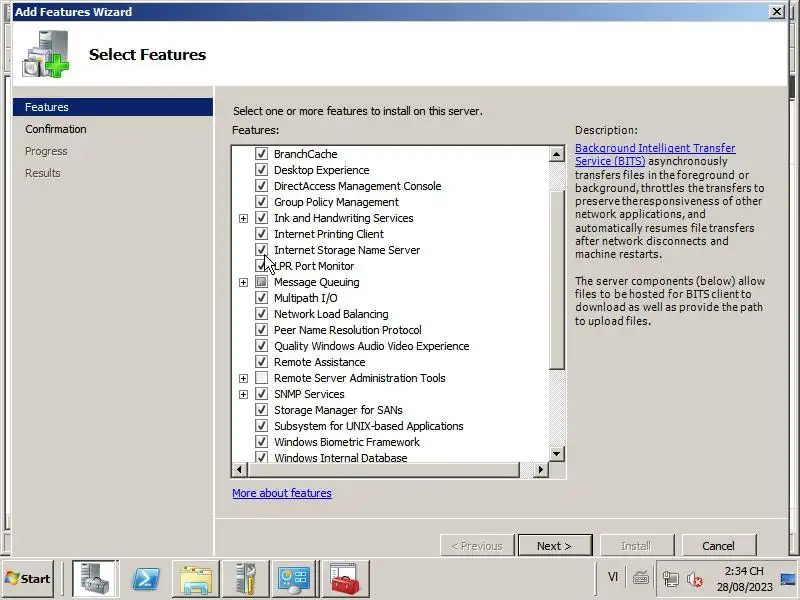The image size is (800, 600).
Task: Click features list scroll down arrow
Action: 557,453
